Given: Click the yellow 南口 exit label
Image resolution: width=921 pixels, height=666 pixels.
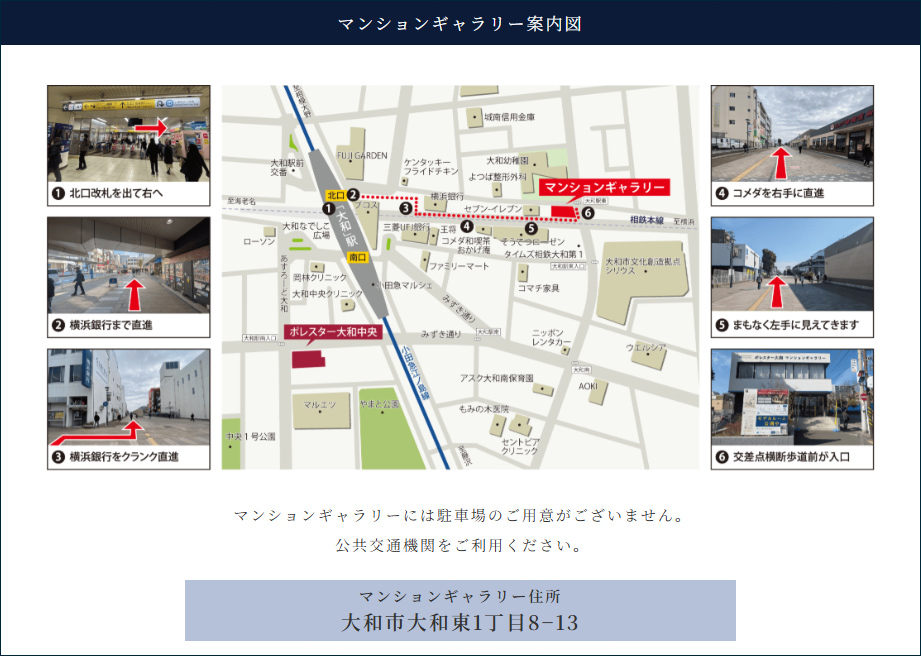Looking at the screenshot, I should 357,257.
